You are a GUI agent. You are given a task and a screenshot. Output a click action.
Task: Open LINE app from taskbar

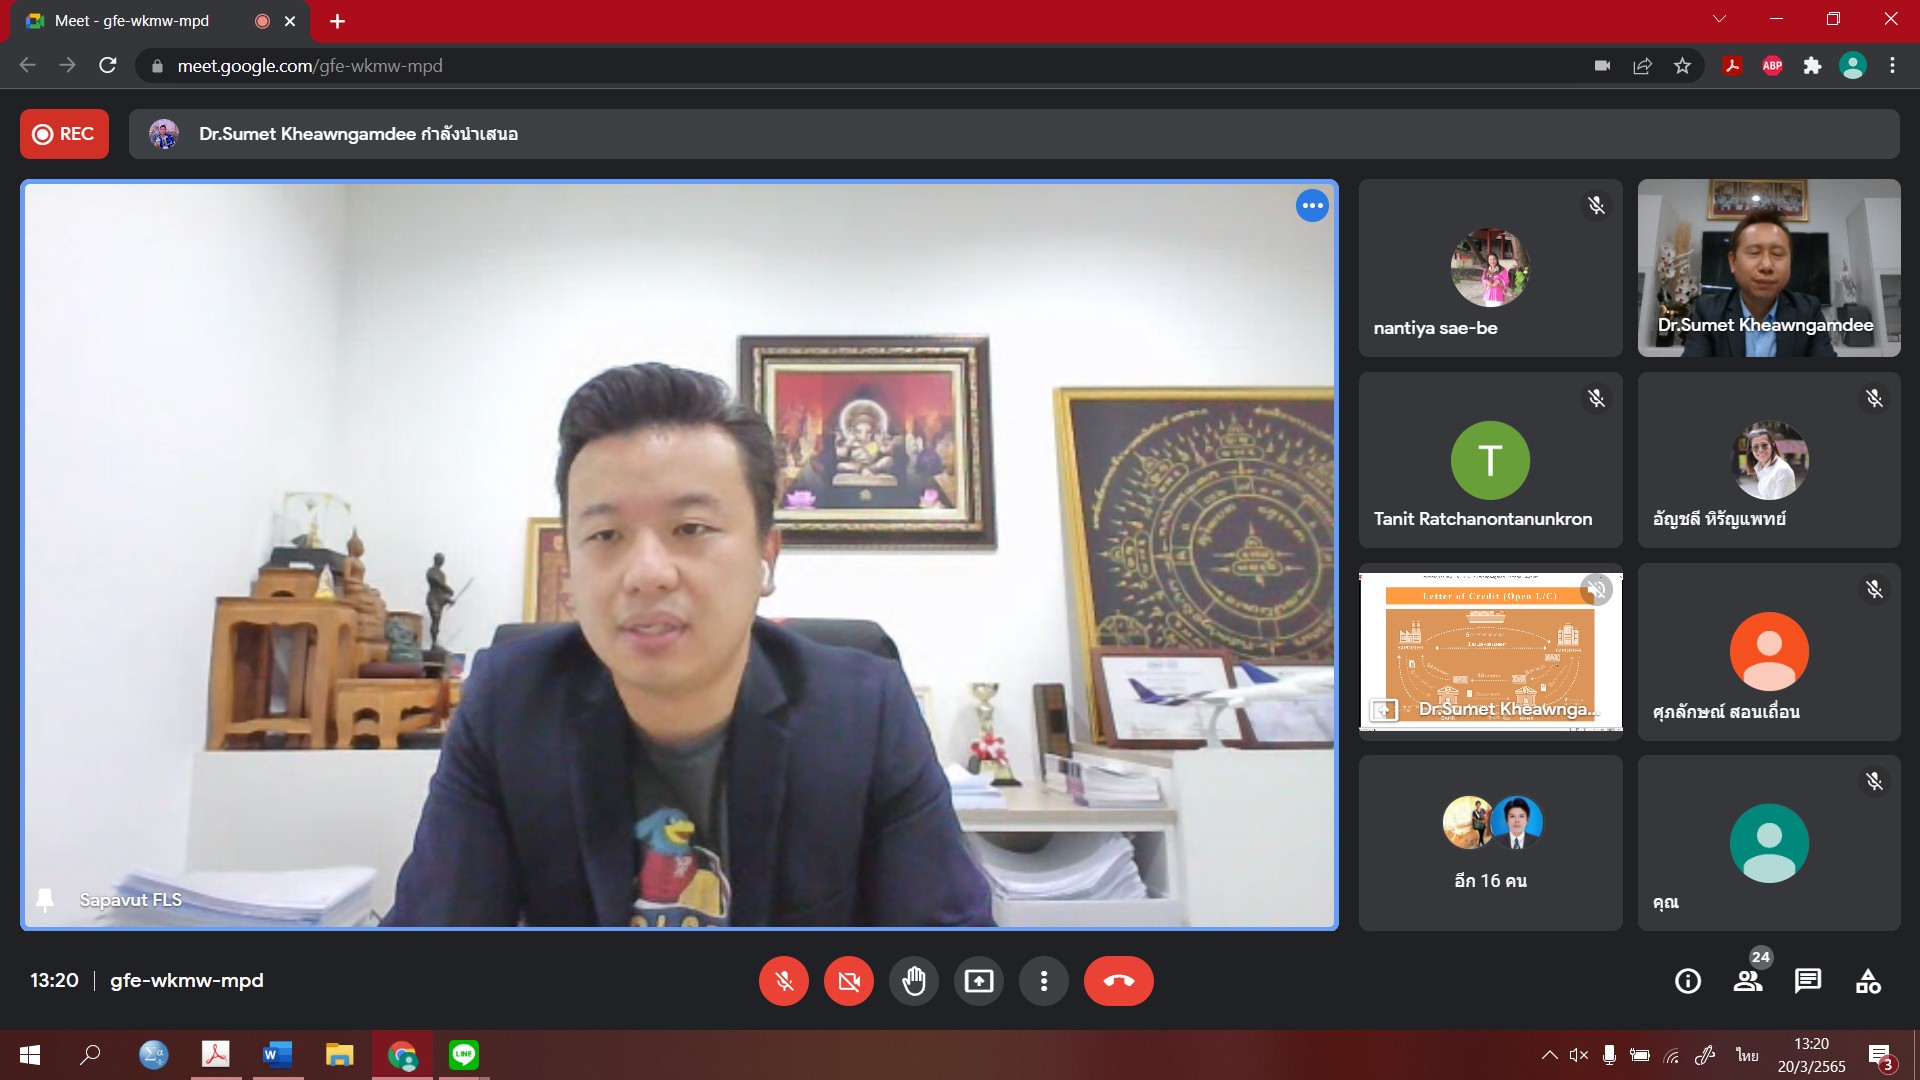(463, 1055)
